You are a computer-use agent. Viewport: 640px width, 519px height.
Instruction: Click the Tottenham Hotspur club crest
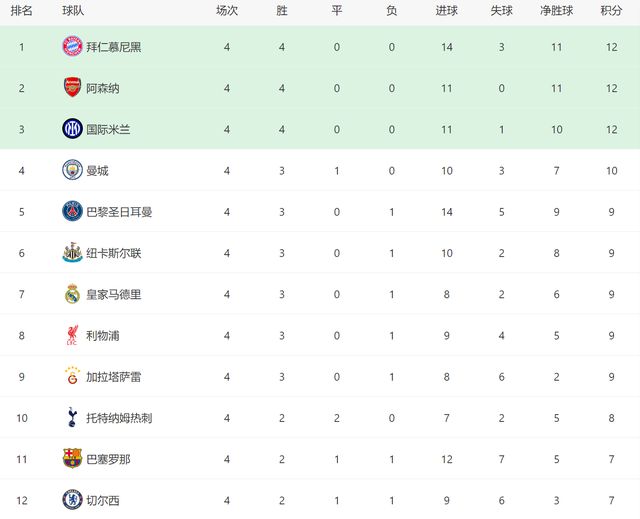pos(72,417)
